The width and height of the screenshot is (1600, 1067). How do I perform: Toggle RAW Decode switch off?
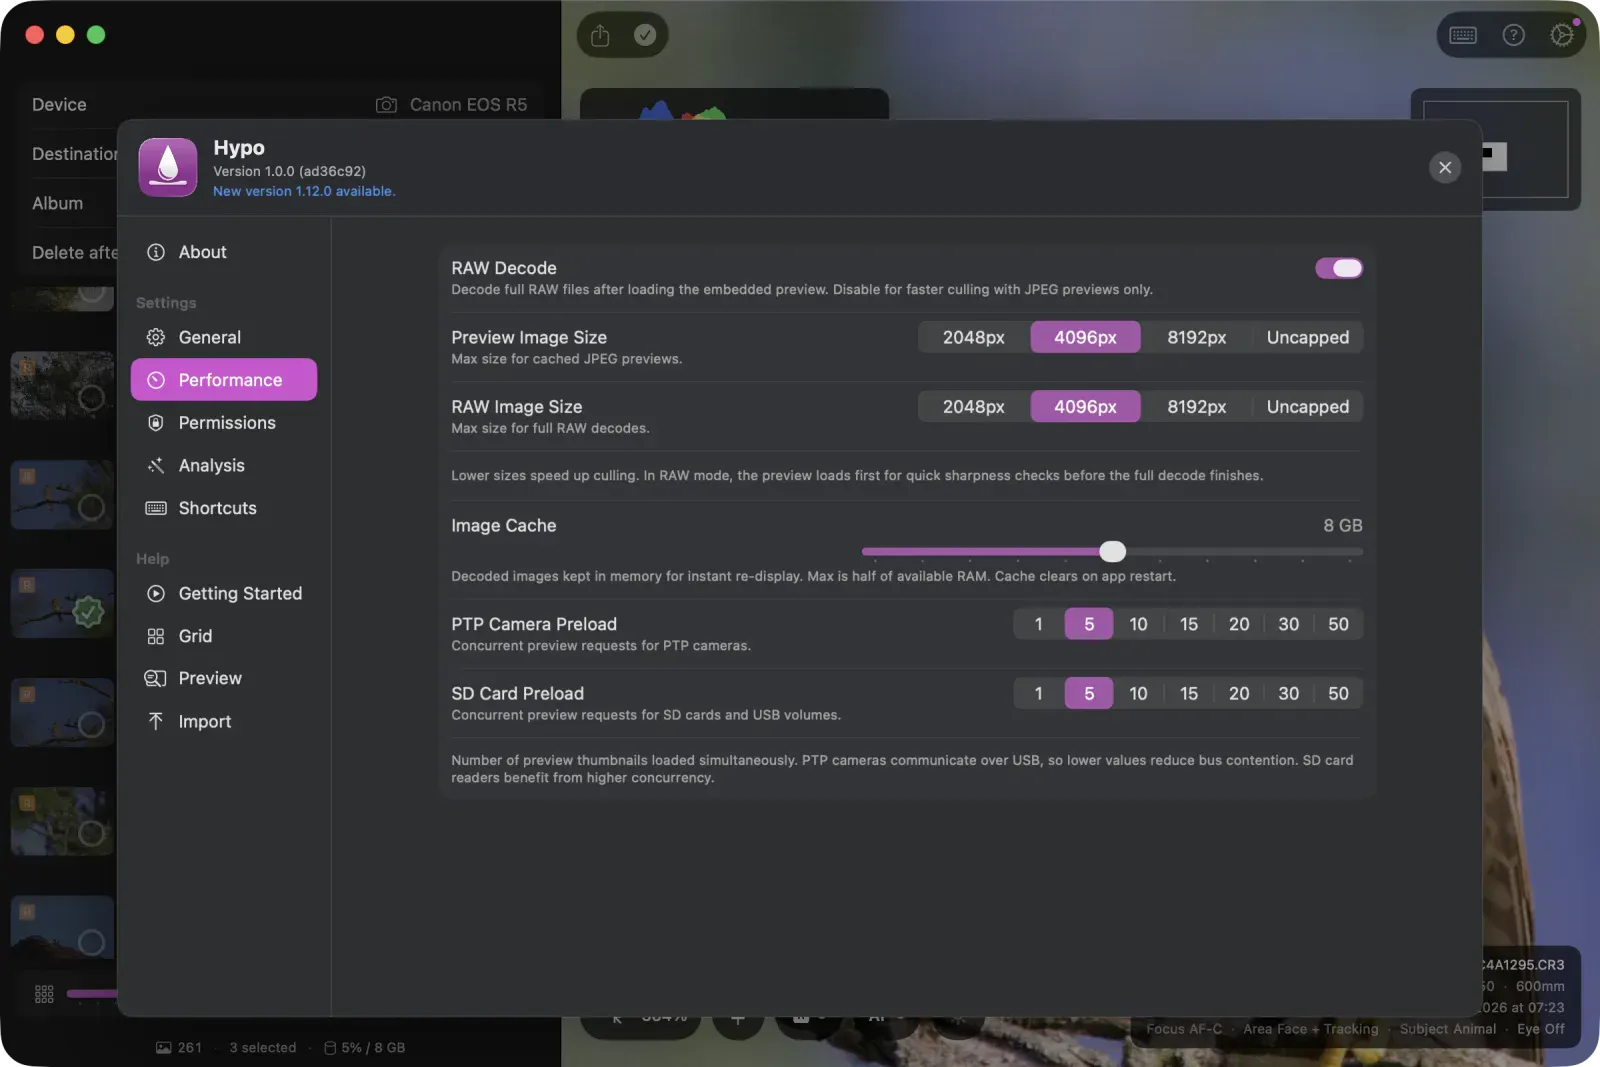tap(1339, 268)
